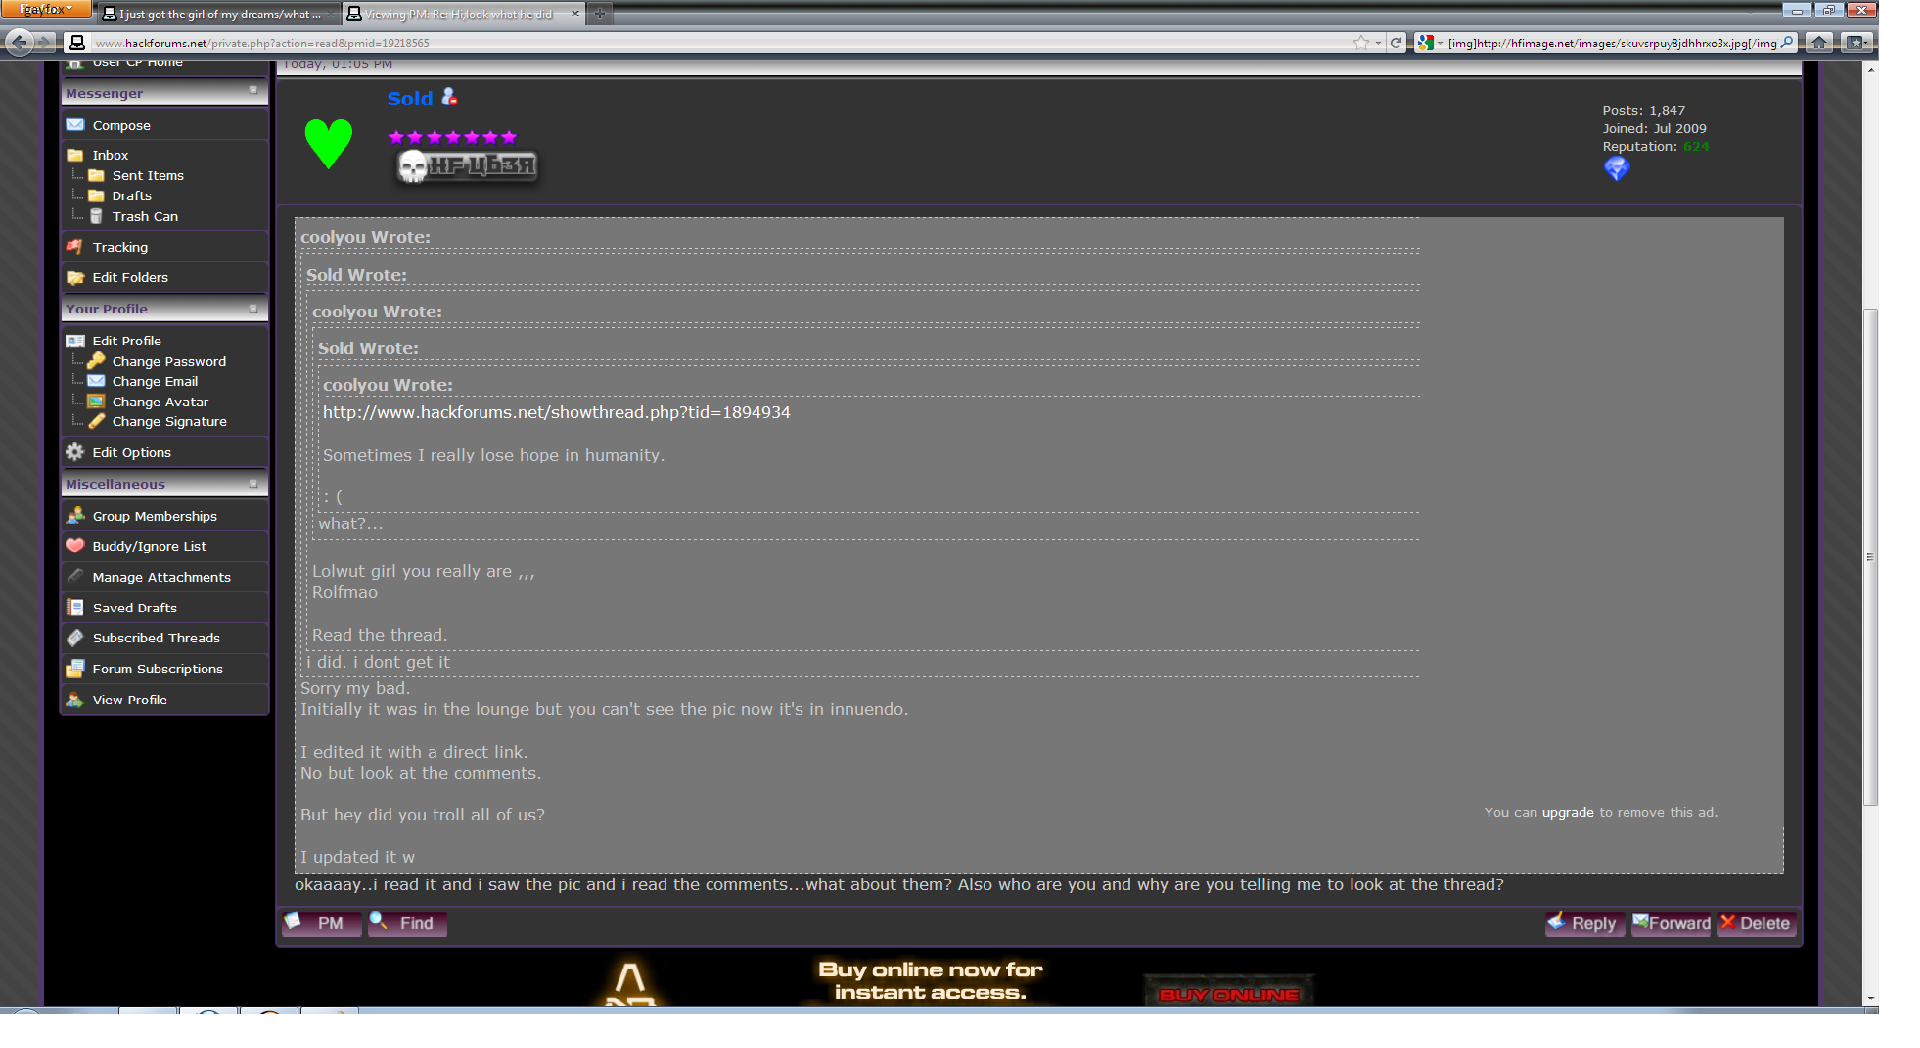Click the upgrade link to remove ad

click(1567, 812)
